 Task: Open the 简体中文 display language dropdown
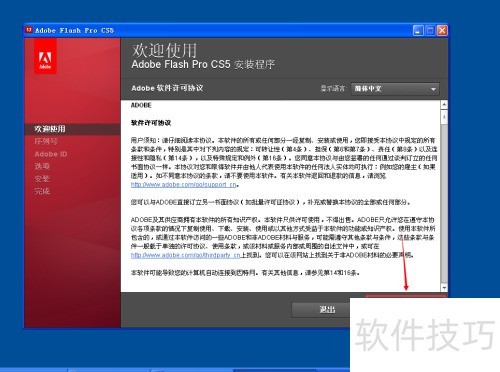[x=395, y=89]
